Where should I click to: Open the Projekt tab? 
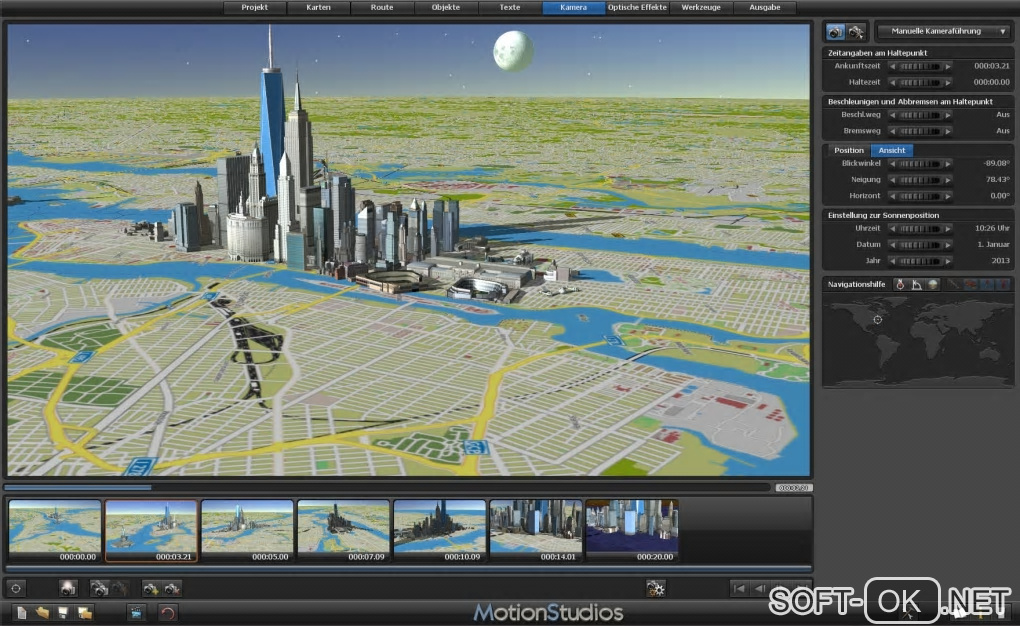[254, 7]
